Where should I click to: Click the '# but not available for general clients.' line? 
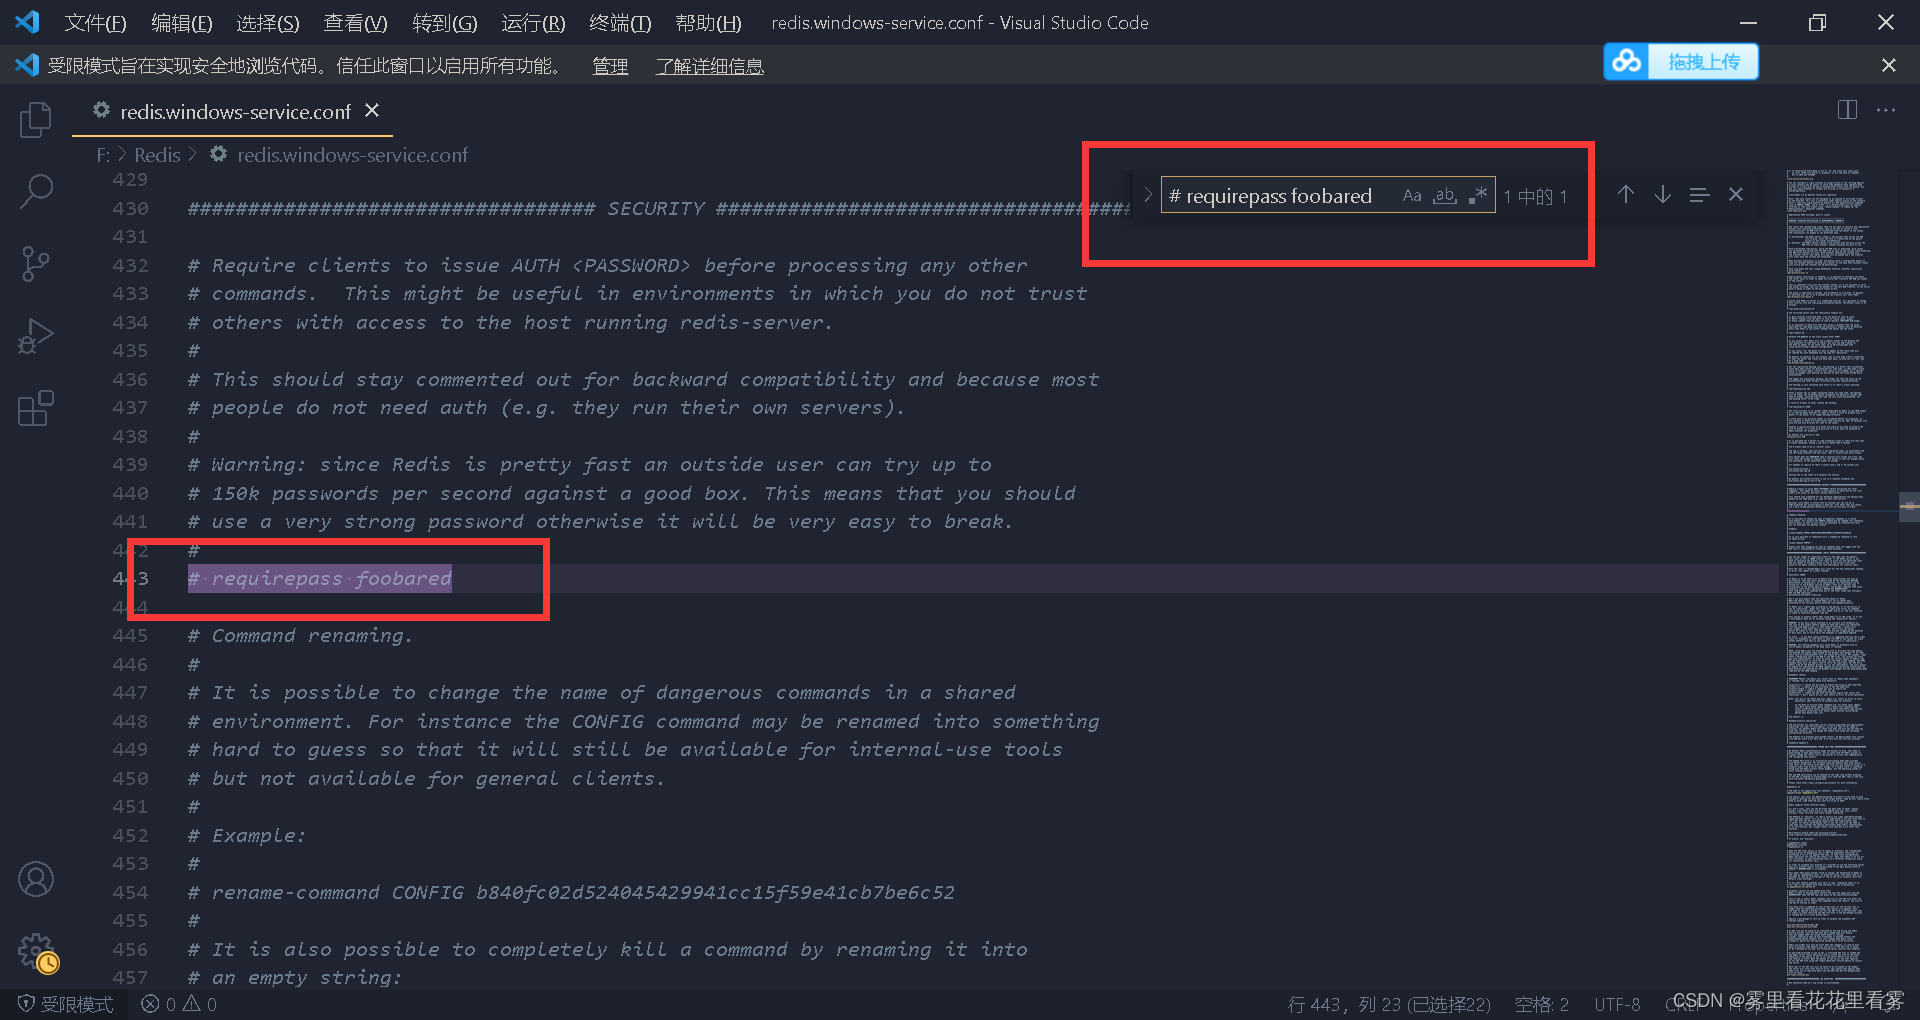click(x=426, y=778)
